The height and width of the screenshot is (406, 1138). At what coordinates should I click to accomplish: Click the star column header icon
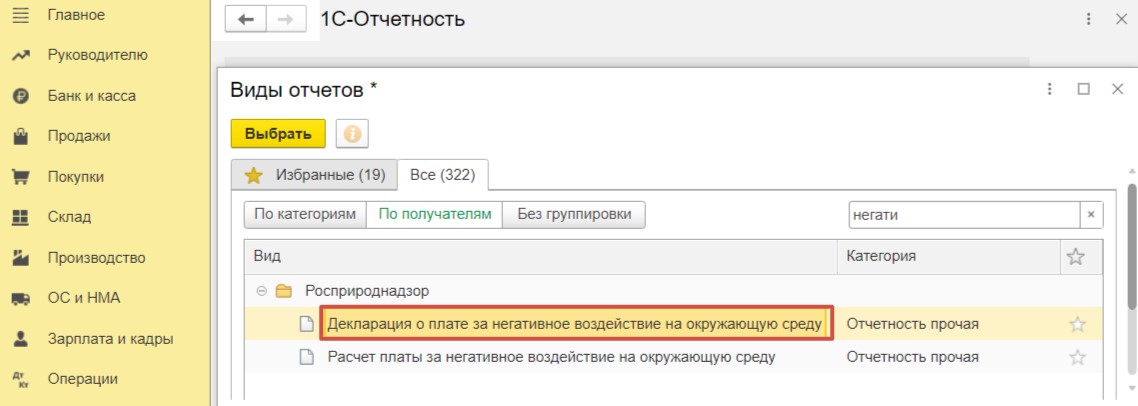pos(1076,256)
